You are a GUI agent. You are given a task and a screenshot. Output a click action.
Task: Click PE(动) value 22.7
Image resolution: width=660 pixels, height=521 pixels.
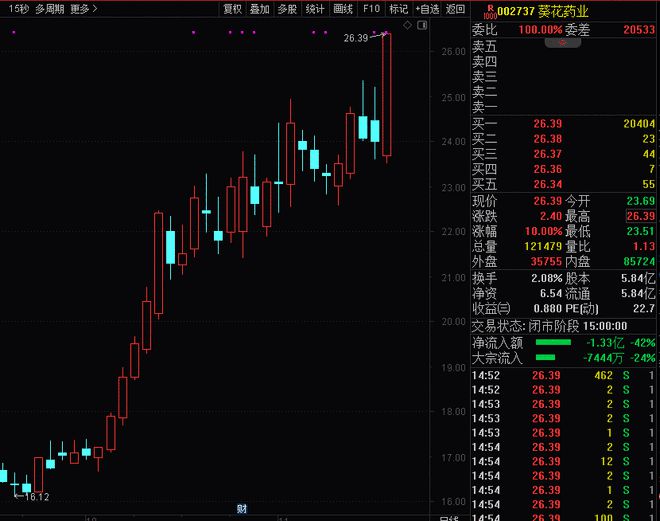644,308
